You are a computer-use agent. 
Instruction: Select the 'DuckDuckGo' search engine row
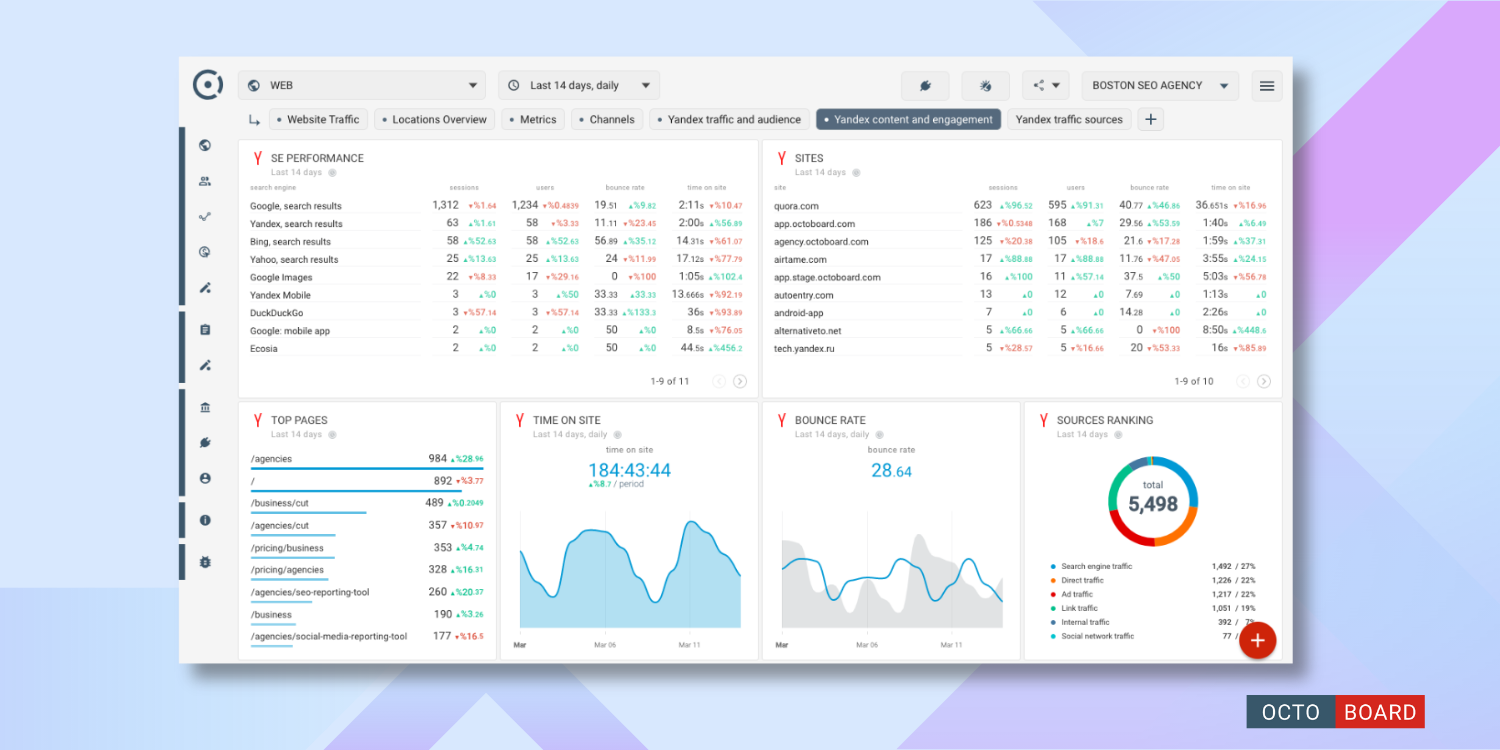pos(497,313)
